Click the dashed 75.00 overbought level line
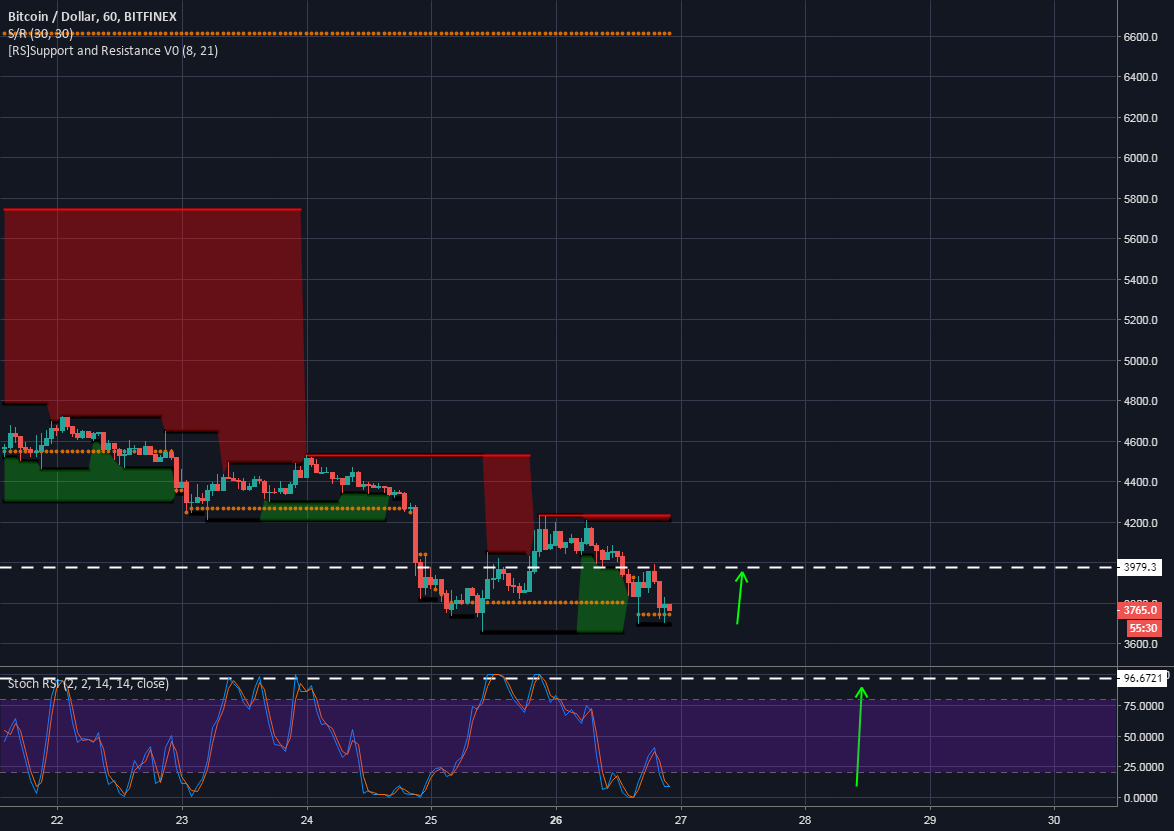Screen dimensions: 1174x831 pyautogui.click(x=950, y=700)
